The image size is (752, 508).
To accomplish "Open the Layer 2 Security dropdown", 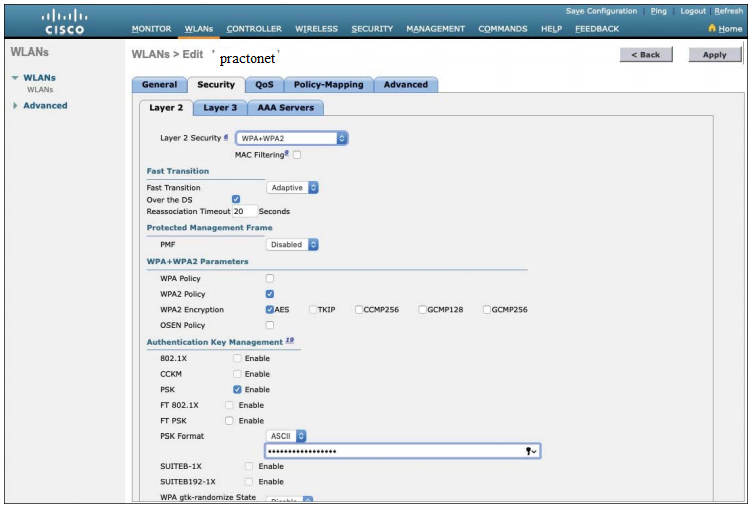I will (x=292, y=138).
